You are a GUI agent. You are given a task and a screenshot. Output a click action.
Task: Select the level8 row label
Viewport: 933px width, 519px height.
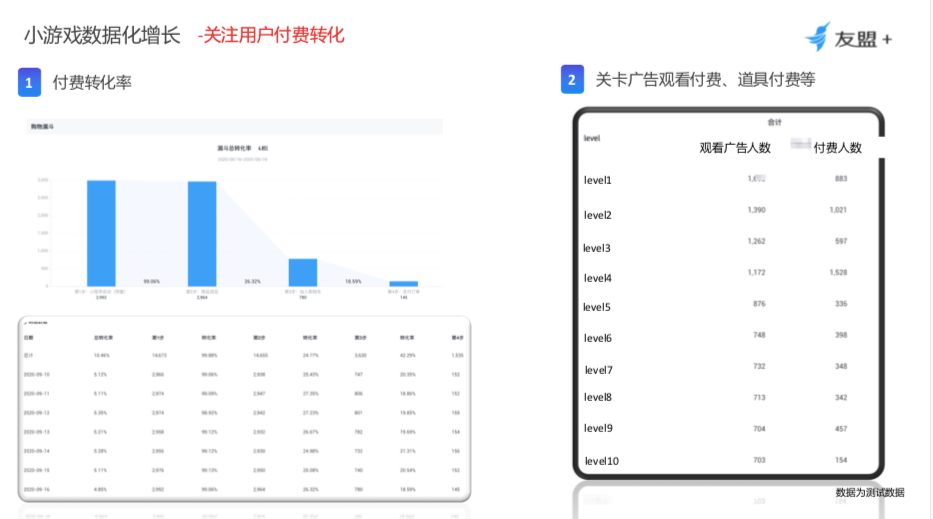click(x=597, y=397)
